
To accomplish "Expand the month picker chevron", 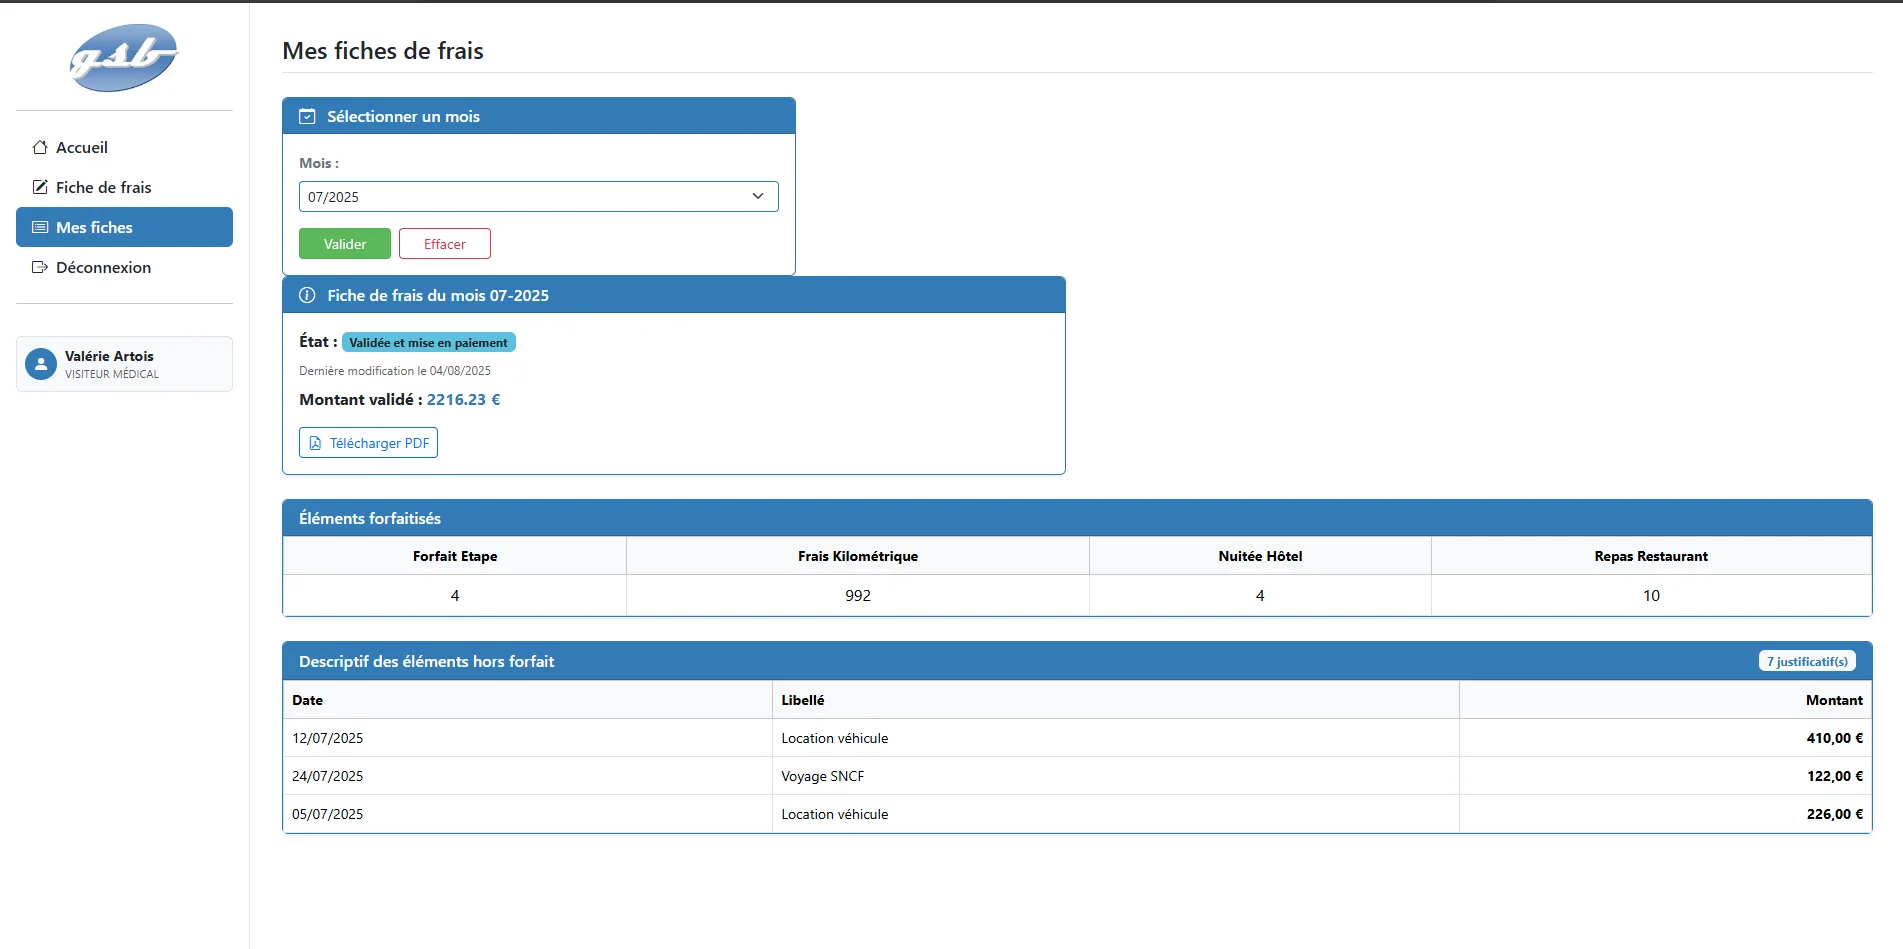I will click(758, 196).
